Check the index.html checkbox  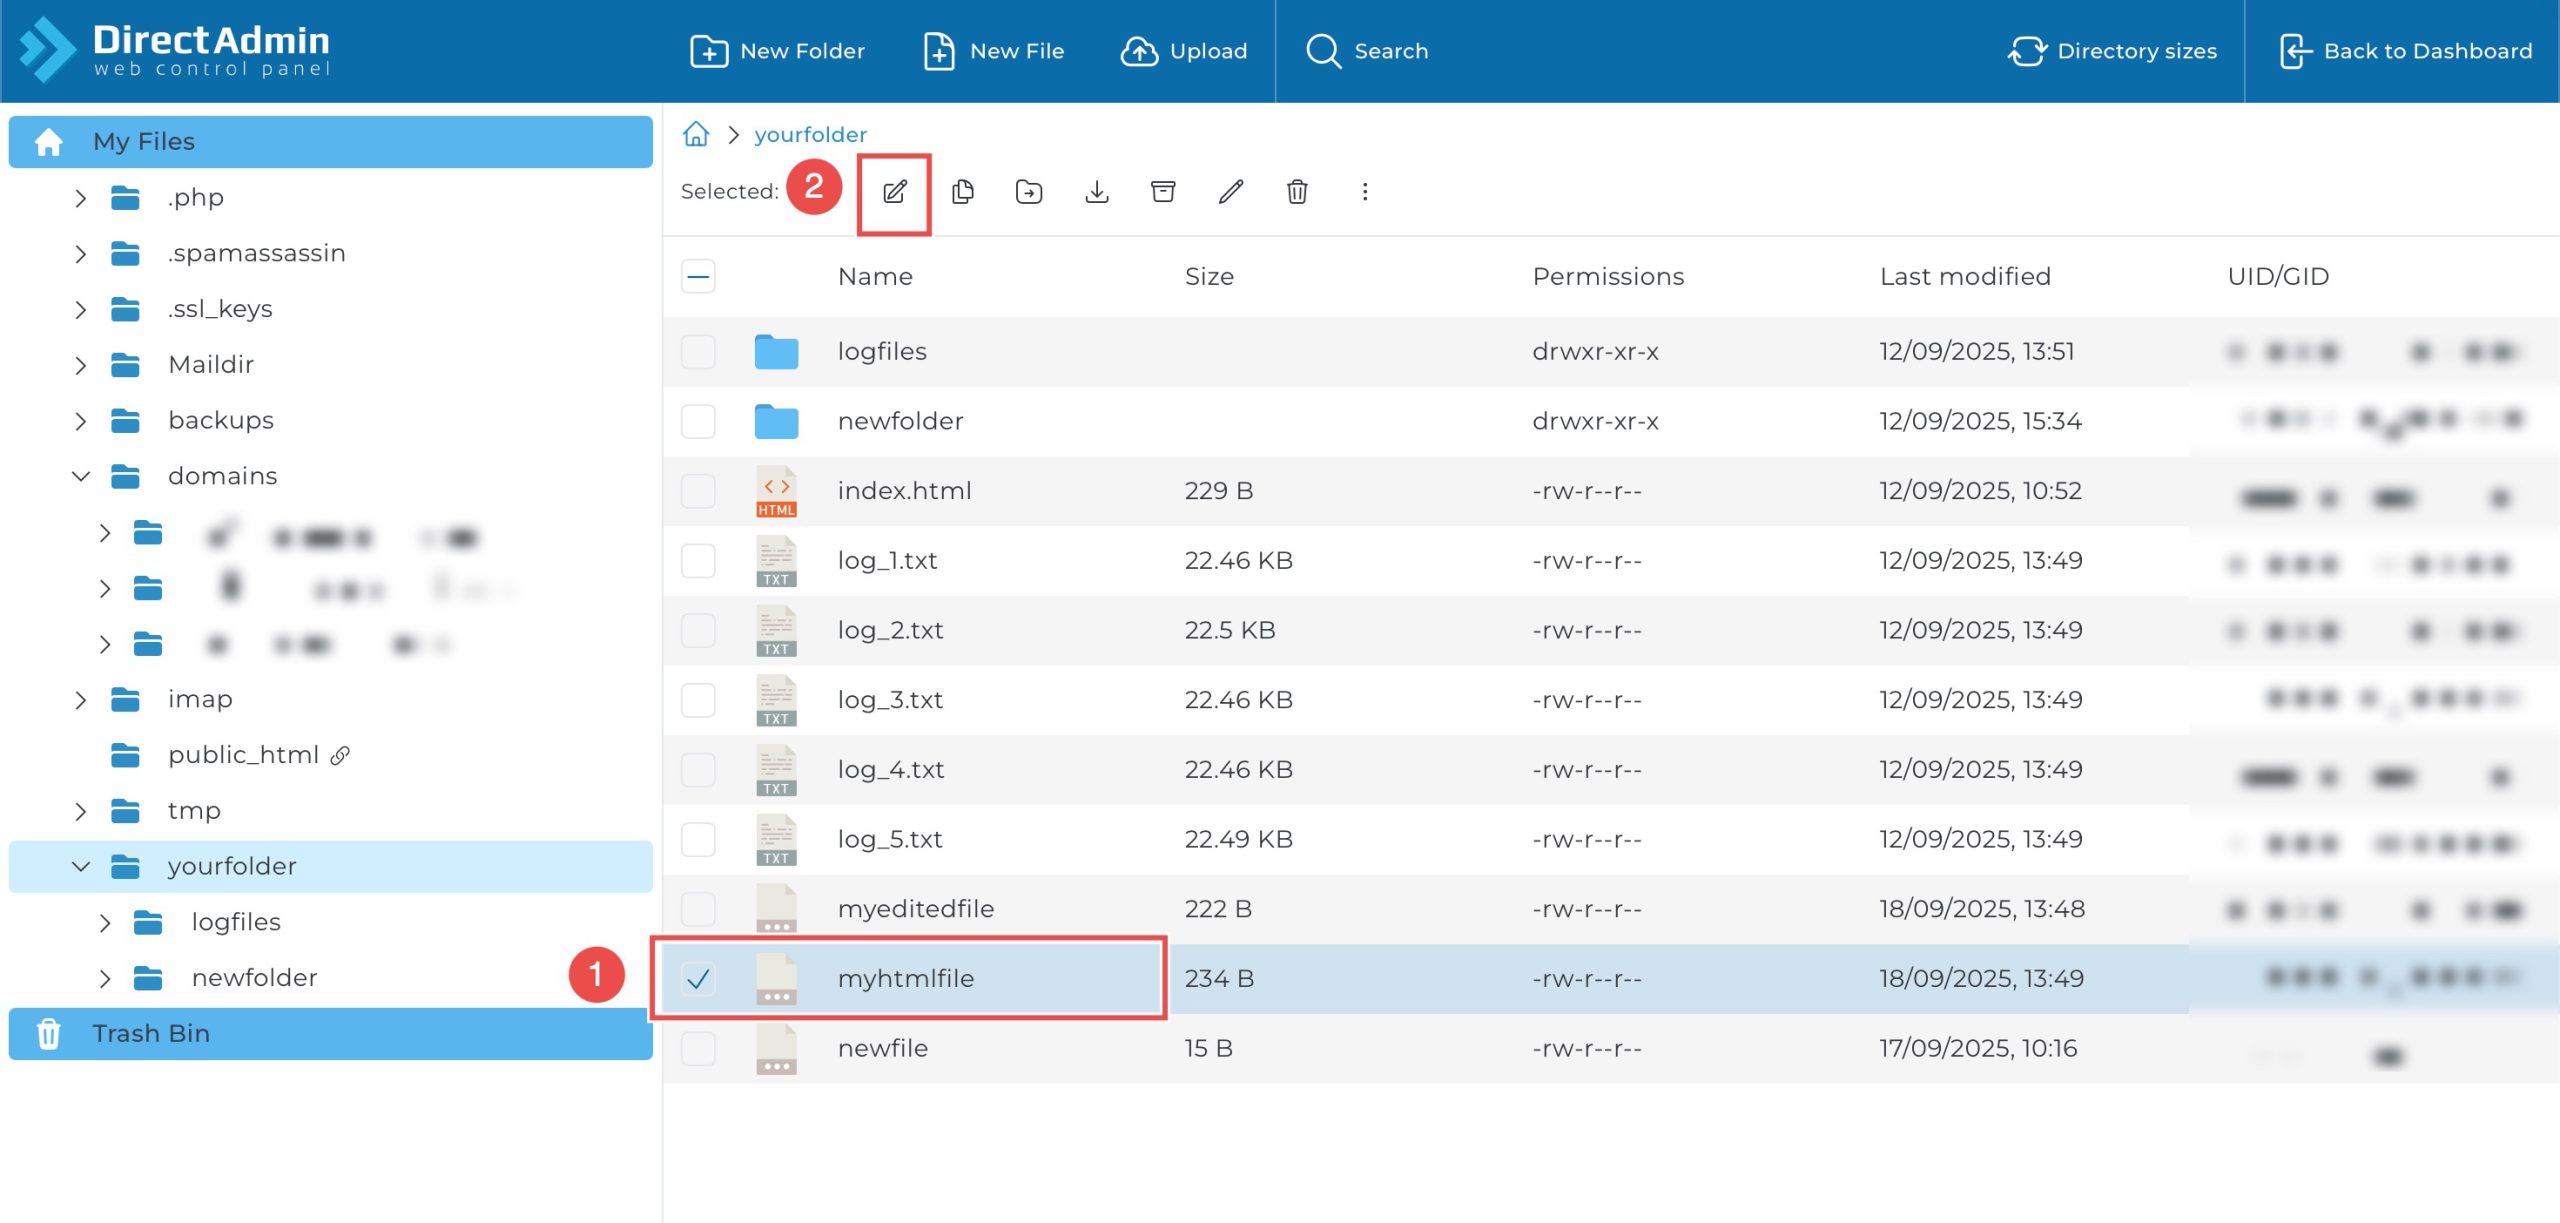click(x=698, y=491)
